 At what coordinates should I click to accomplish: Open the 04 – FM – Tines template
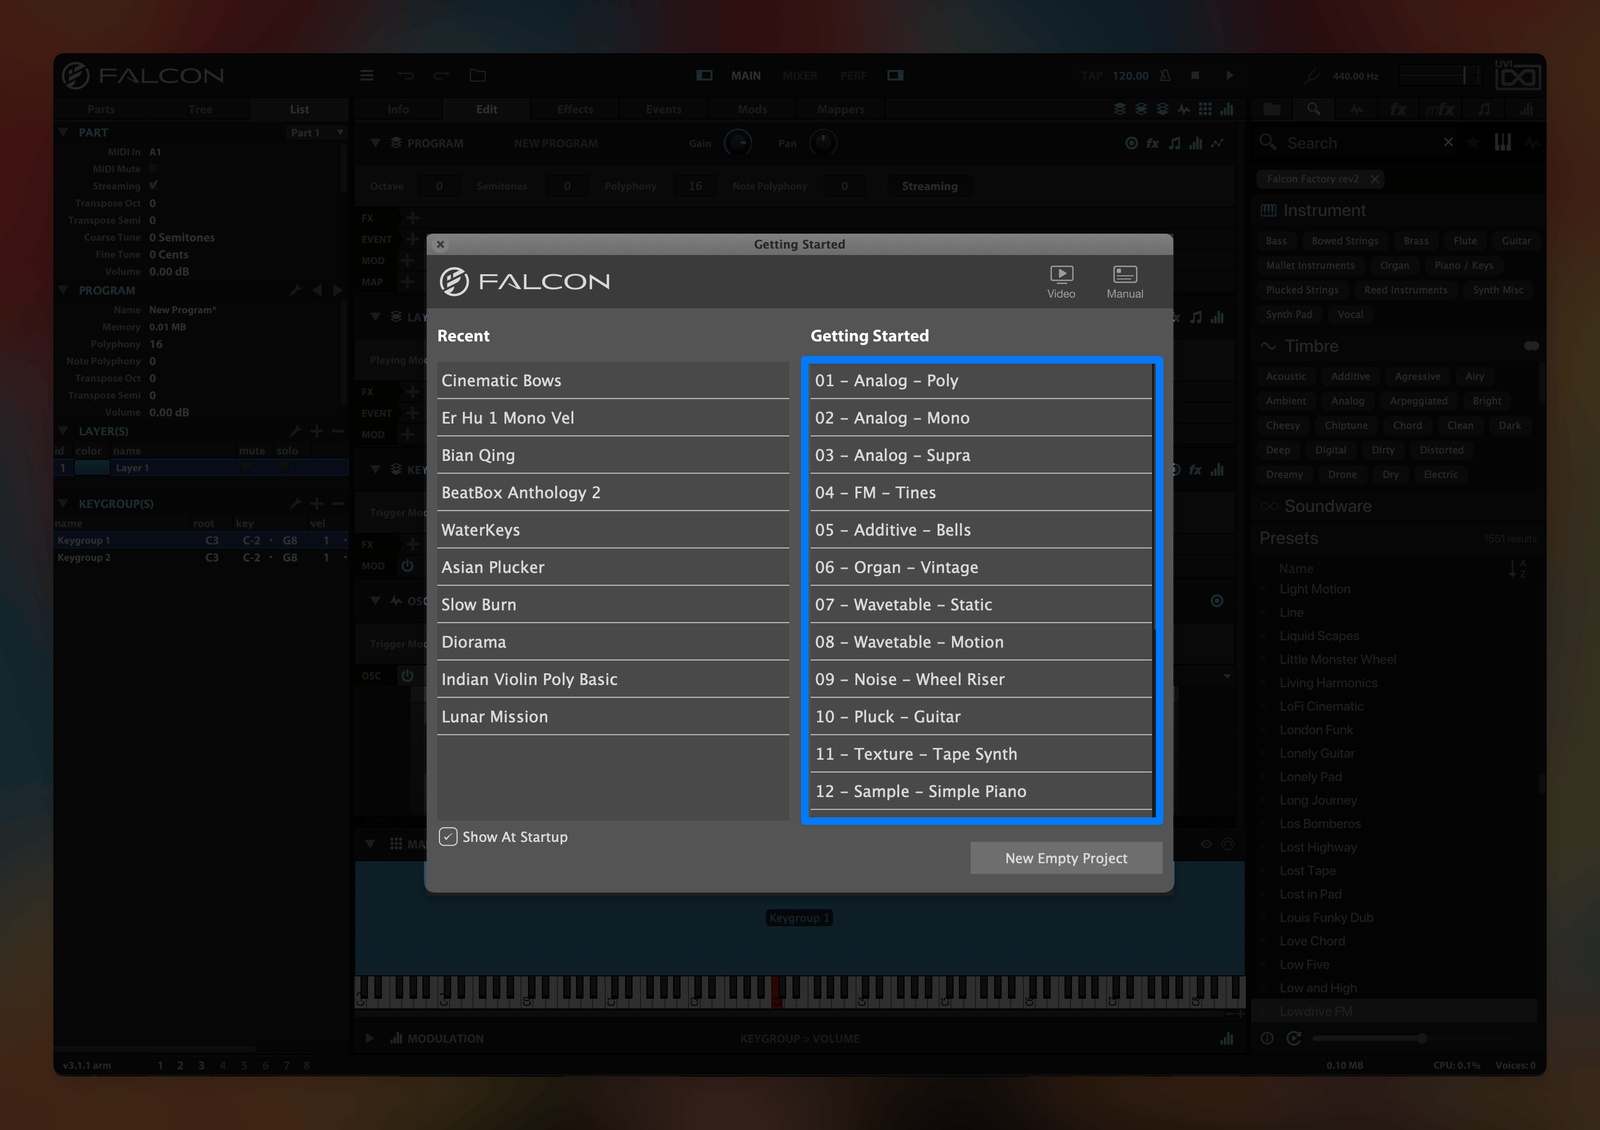pos(981,493)
